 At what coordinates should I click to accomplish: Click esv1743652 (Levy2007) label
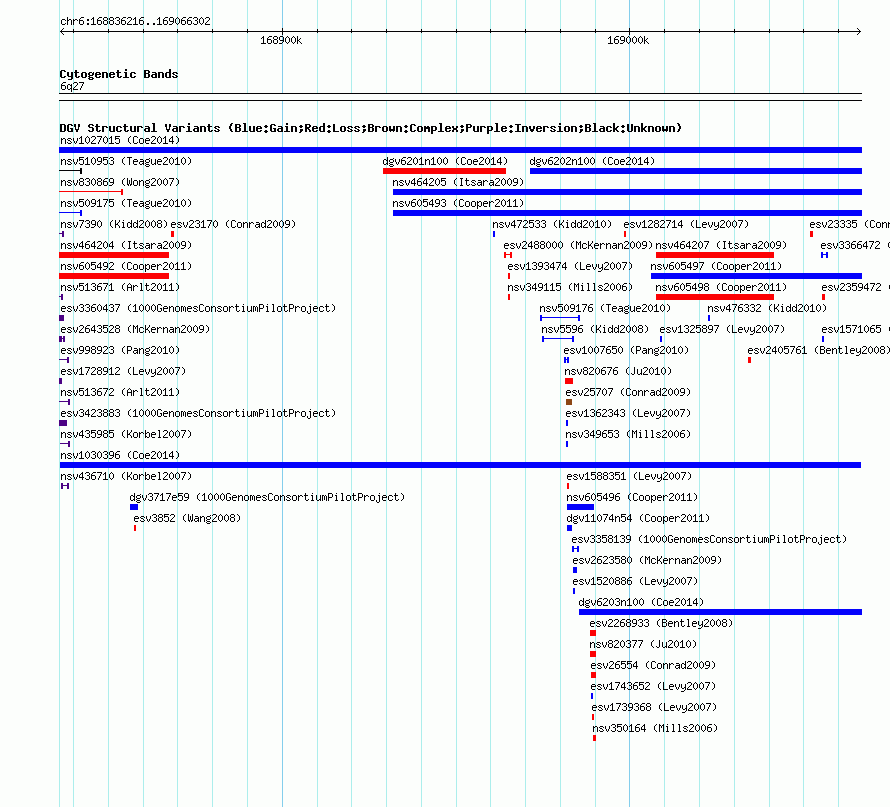click(x=653, y=686)
